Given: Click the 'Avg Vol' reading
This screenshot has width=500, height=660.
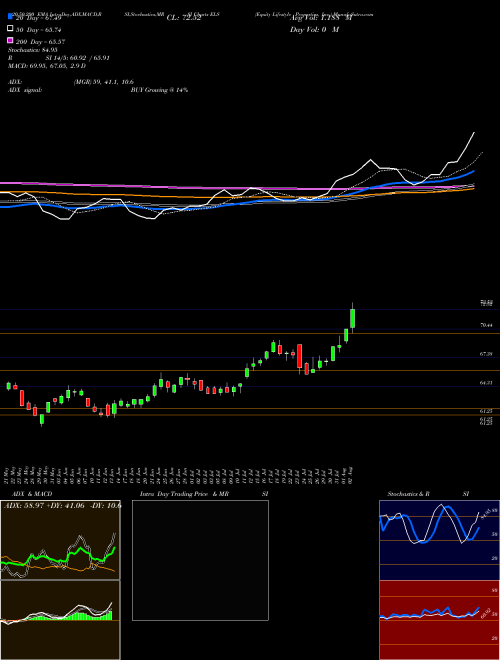Looking at the screenshot, I should coord(321,18).
